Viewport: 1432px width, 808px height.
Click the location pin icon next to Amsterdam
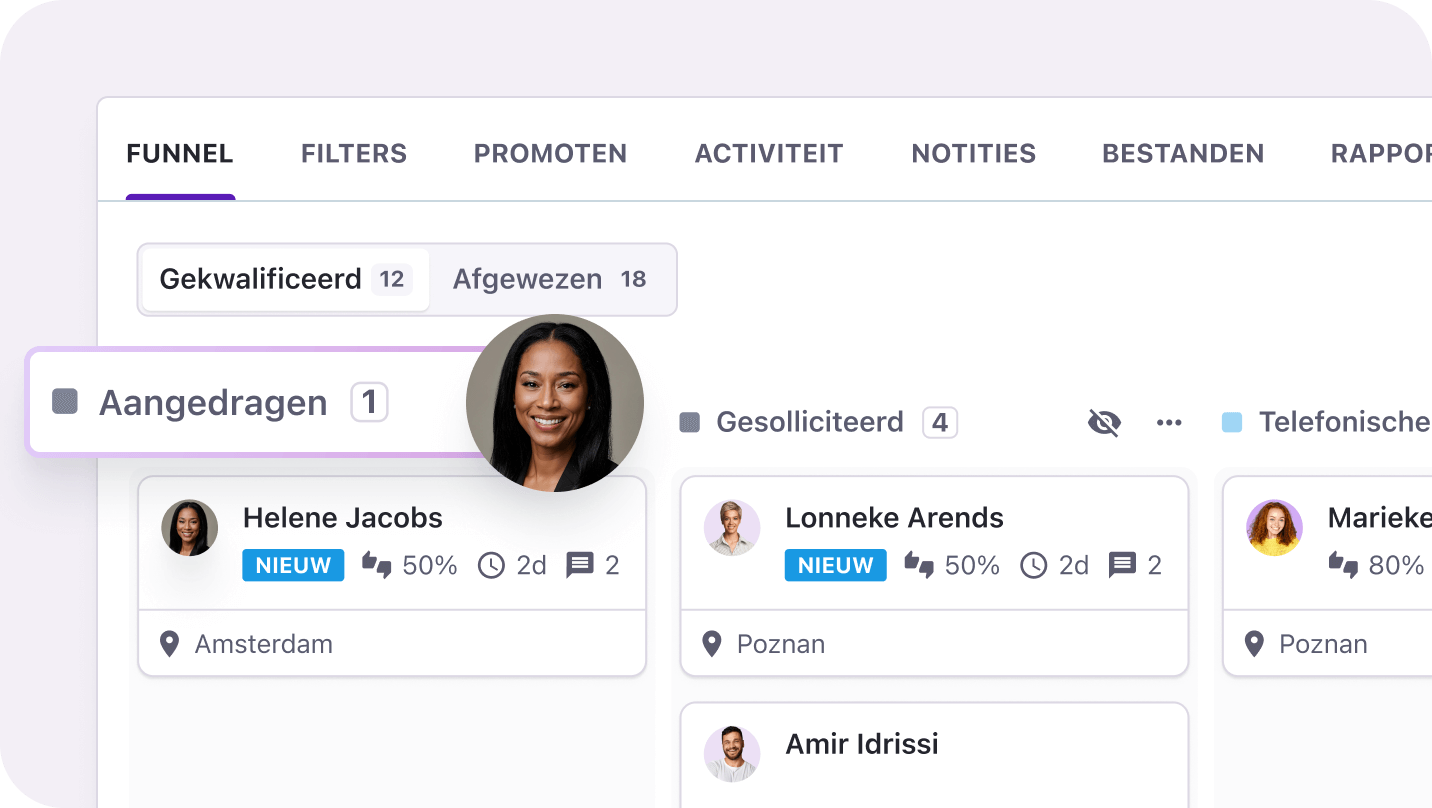[169, 644]
